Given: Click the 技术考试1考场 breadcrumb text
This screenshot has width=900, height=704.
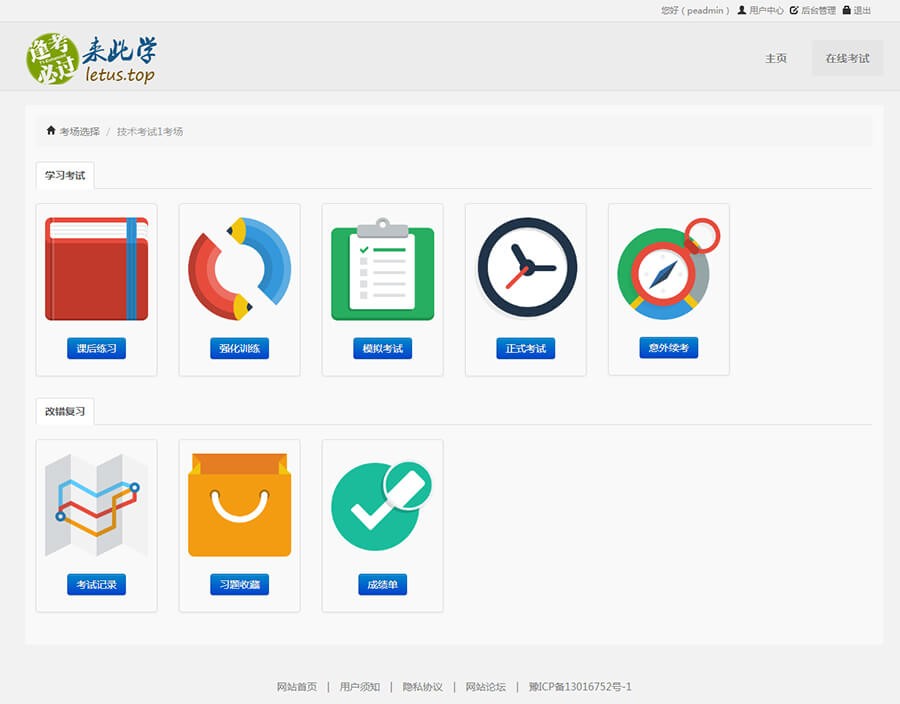Looking at the screenshot, I should tap(151, 130).
